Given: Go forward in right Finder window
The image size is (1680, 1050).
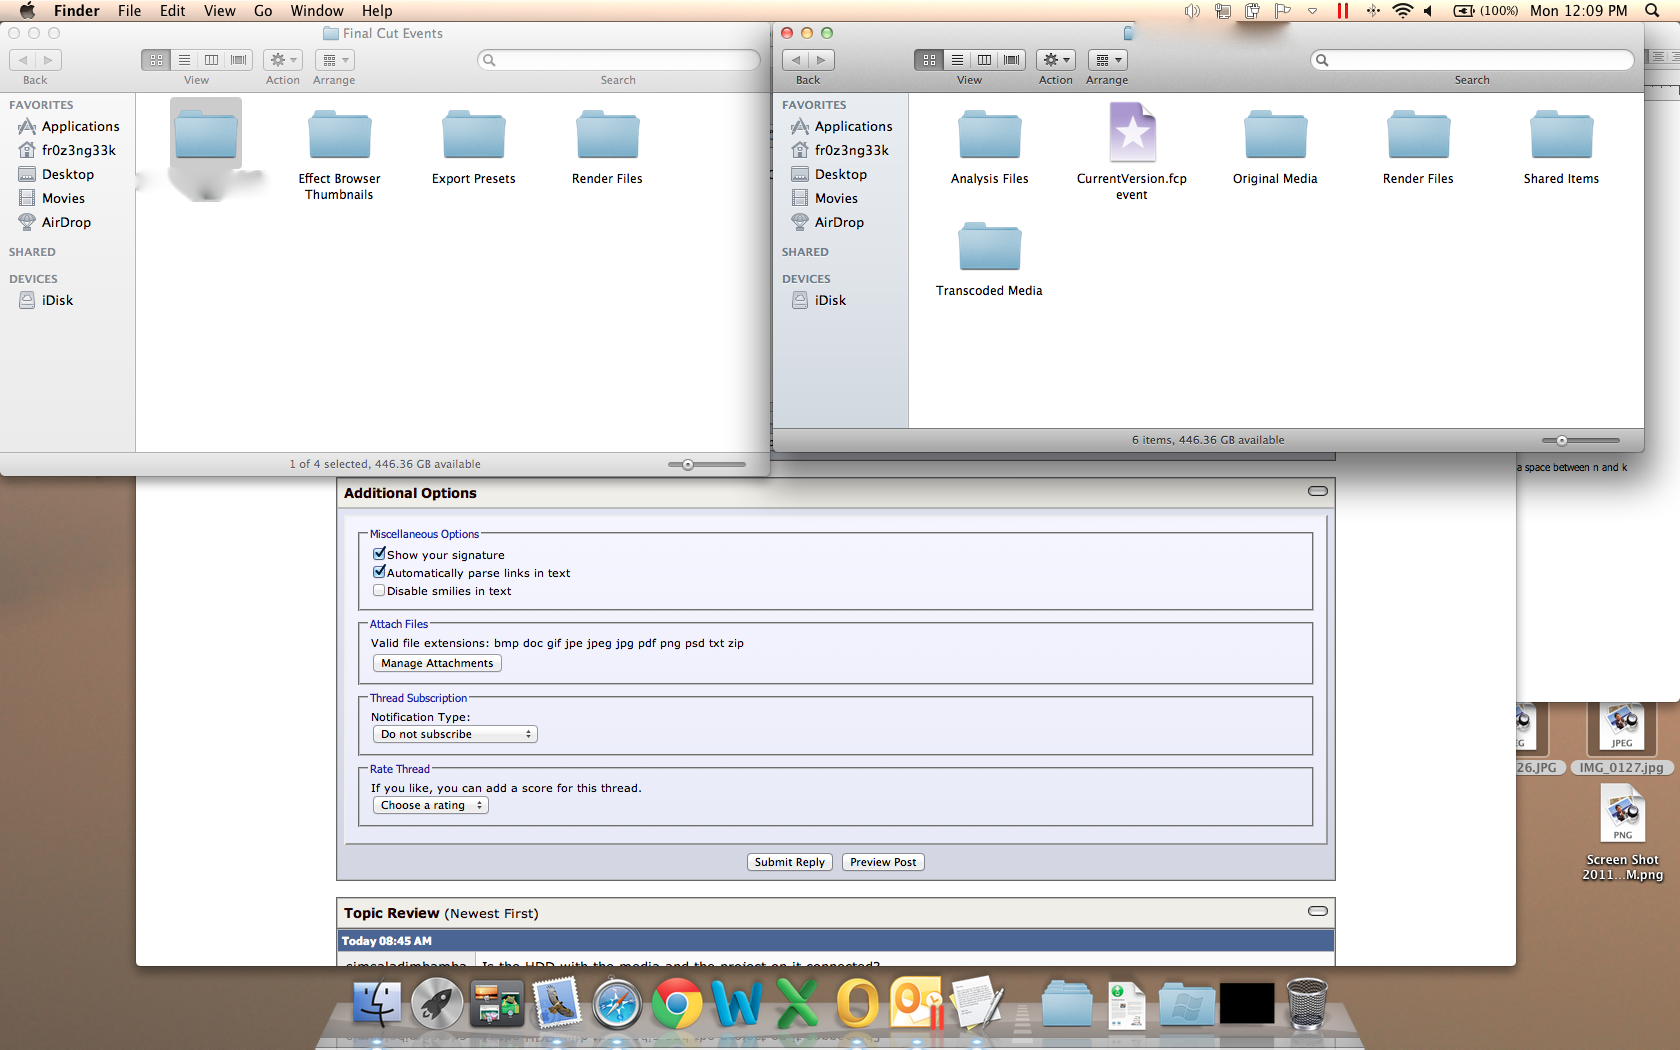Looking at the screenshot, I should (x=822, y=60).
